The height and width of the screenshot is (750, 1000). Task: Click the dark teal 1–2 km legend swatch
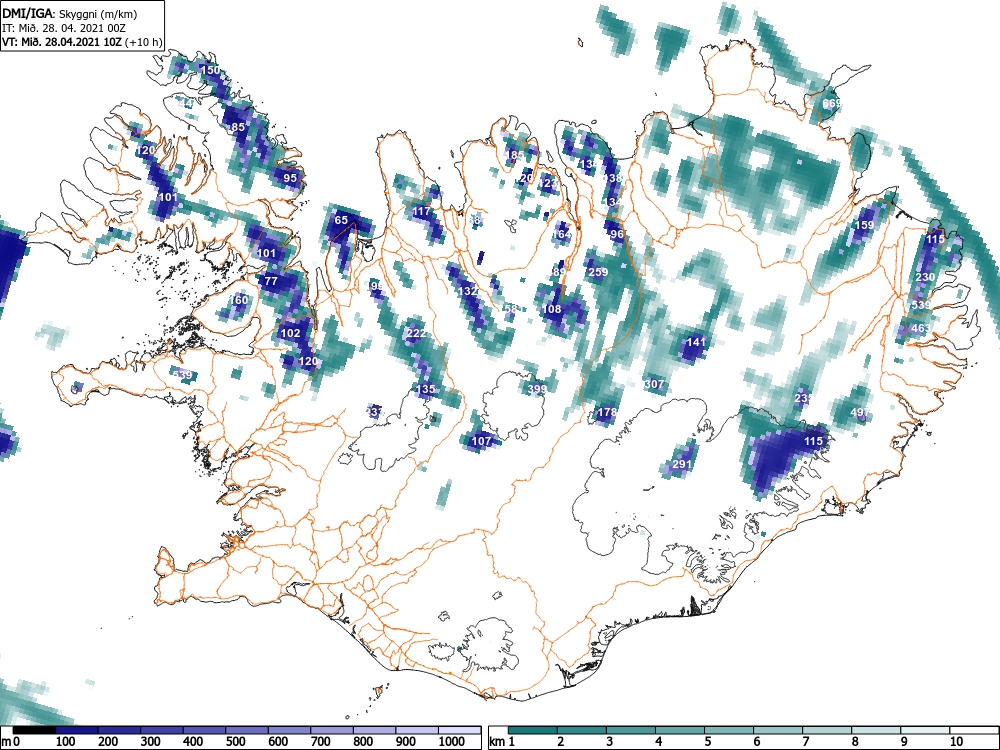click(x=533, y=729)
